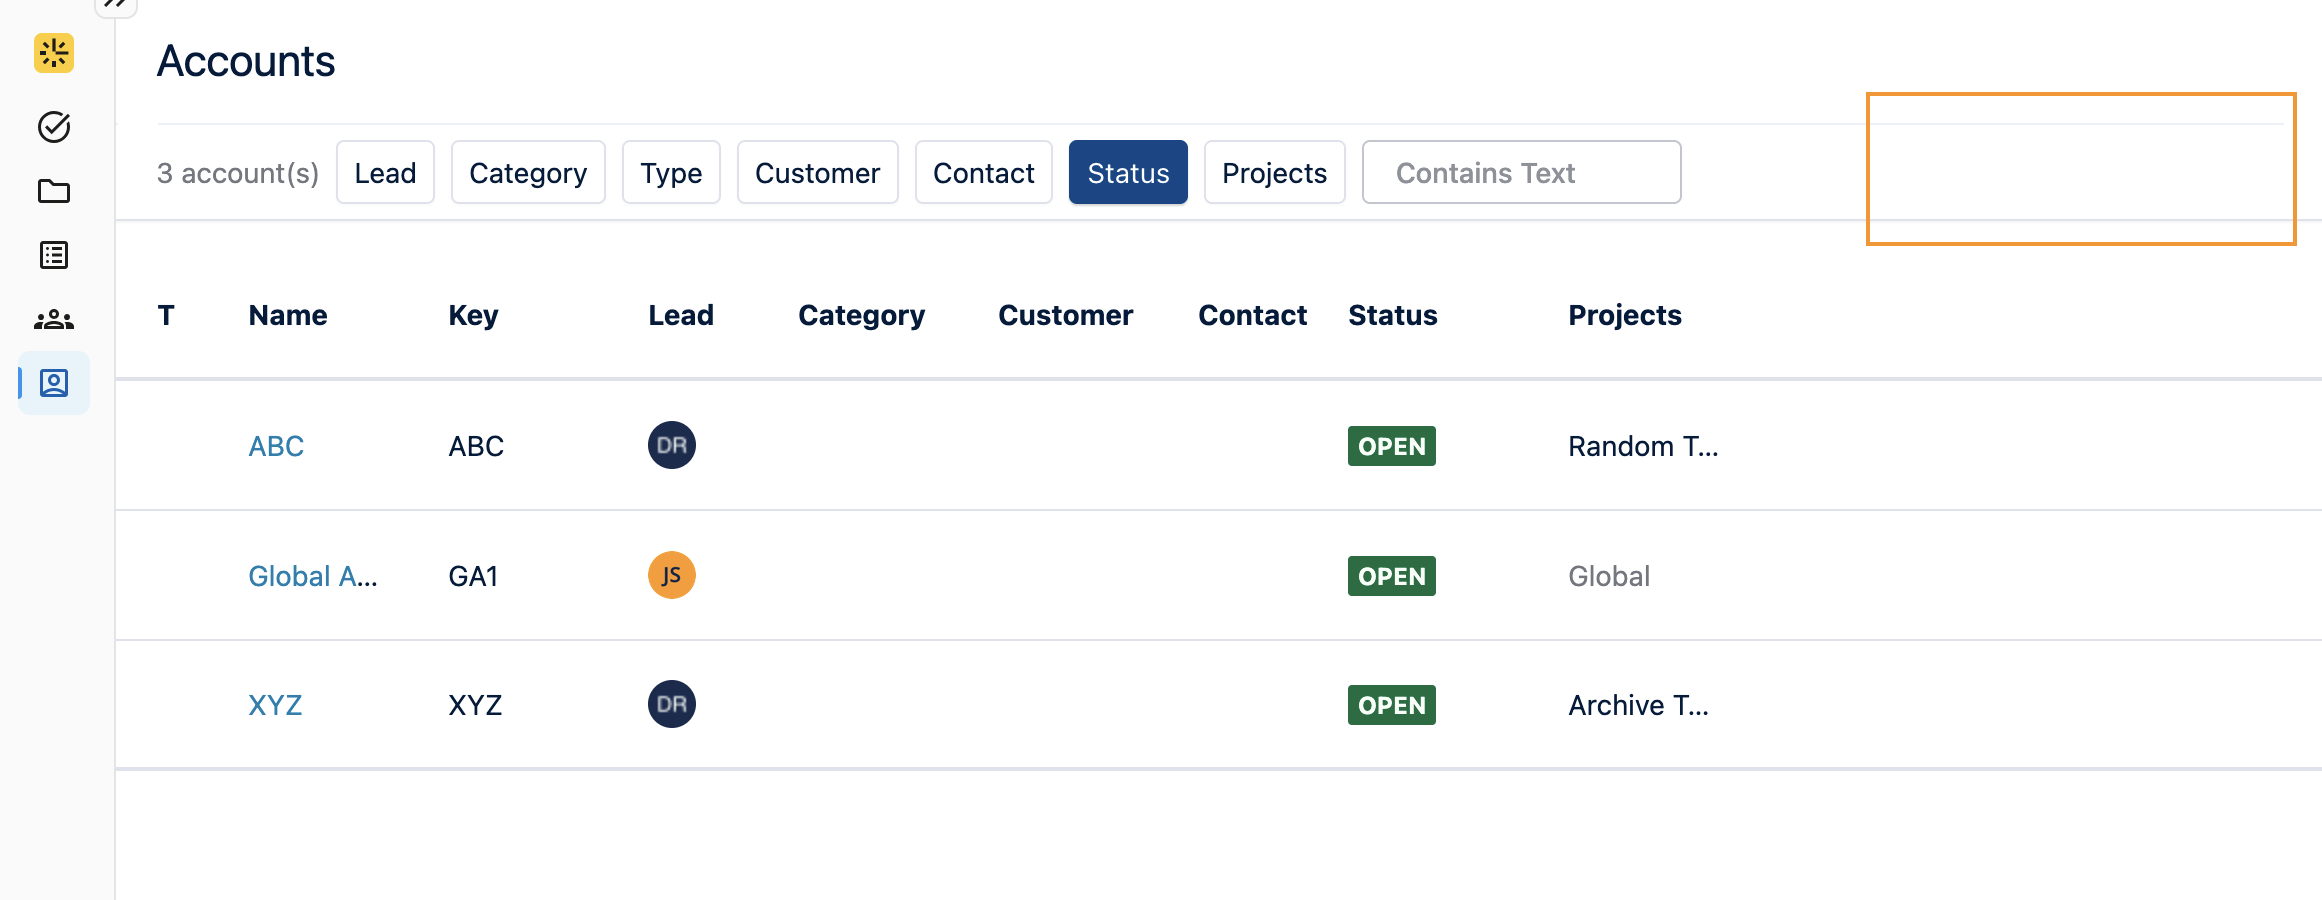The height and width of the screenshot is (900, 2322).
Task: Click the Tempo logo icon
Action: click(x=53, y=54)
